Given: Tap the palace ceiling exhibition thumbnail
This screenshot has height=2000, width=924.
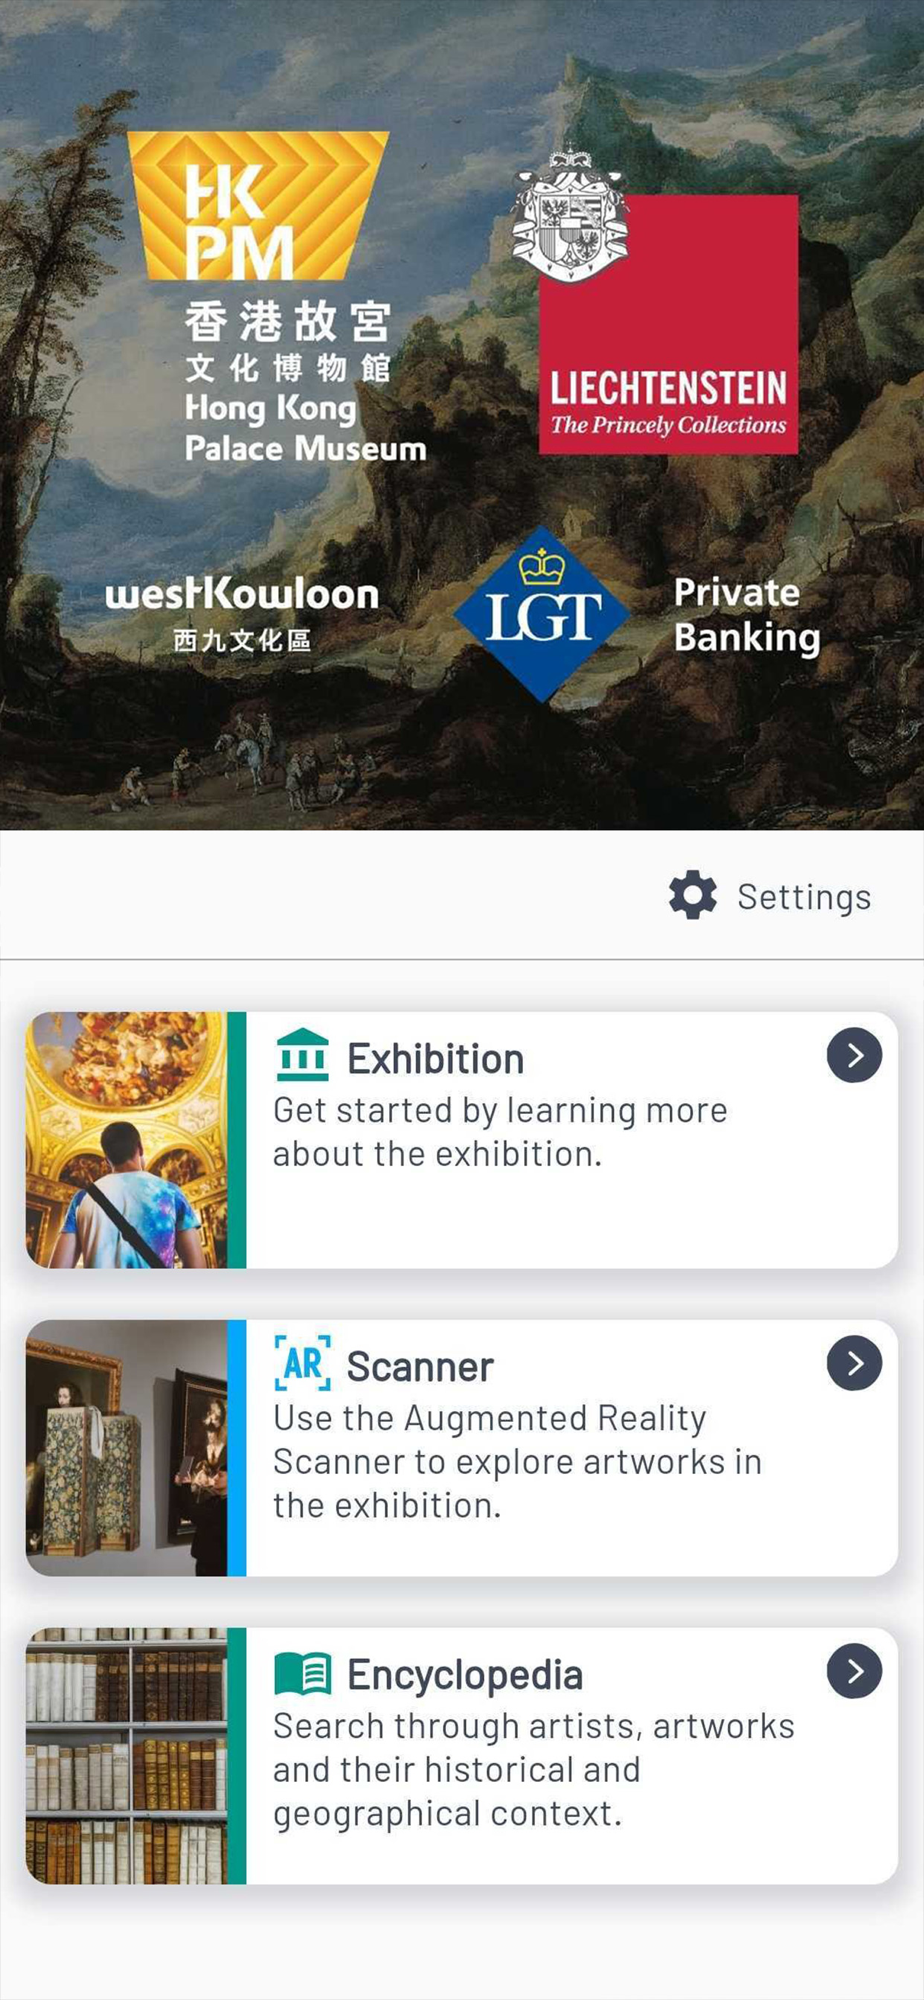Looking at the screenshot, I should 126,1140.
